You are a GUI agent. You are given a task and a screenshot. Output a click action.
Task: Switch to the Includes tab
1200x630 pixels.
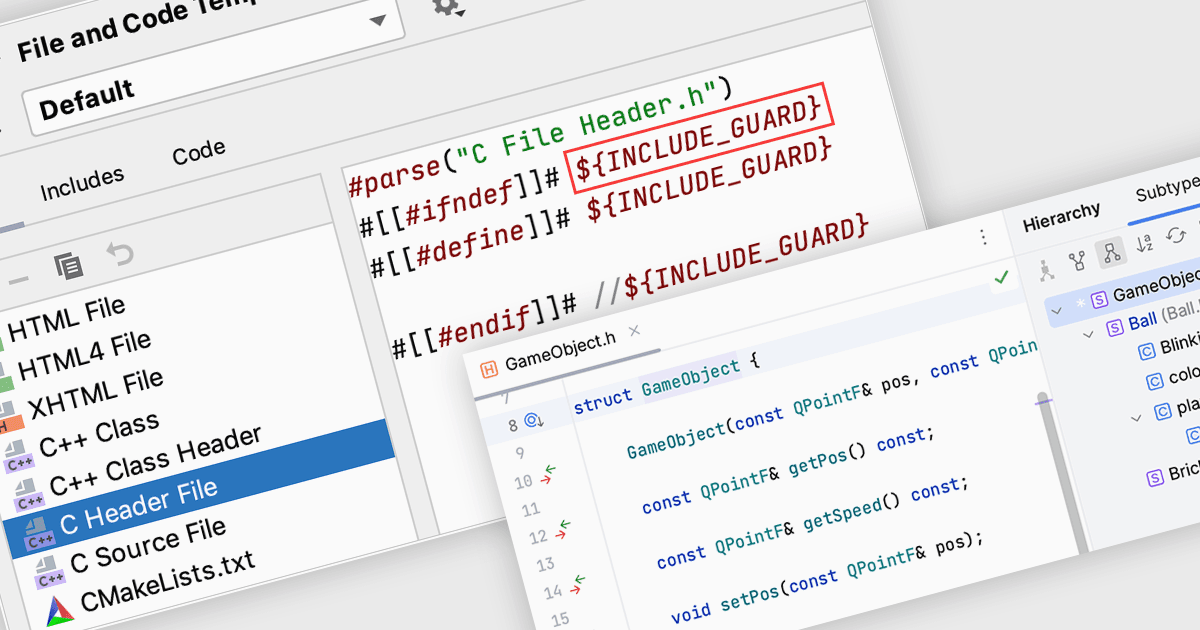(82, 182)
